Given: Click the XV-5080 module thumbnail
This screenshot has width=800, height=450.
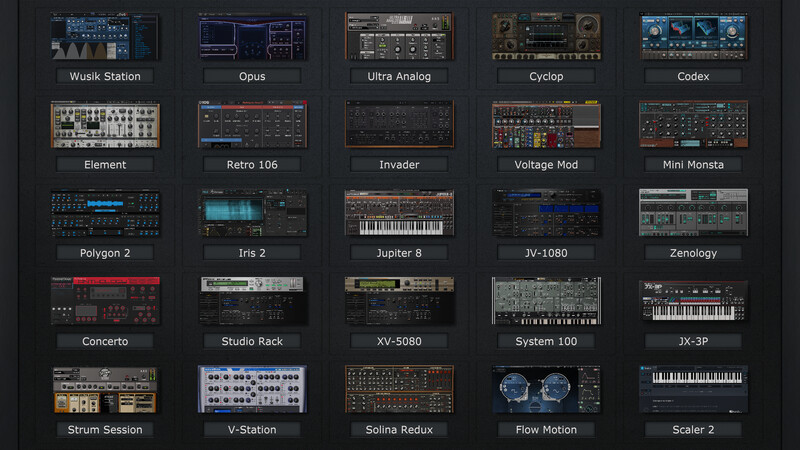Looking at the screenshot, I should (x=399, y=301).
